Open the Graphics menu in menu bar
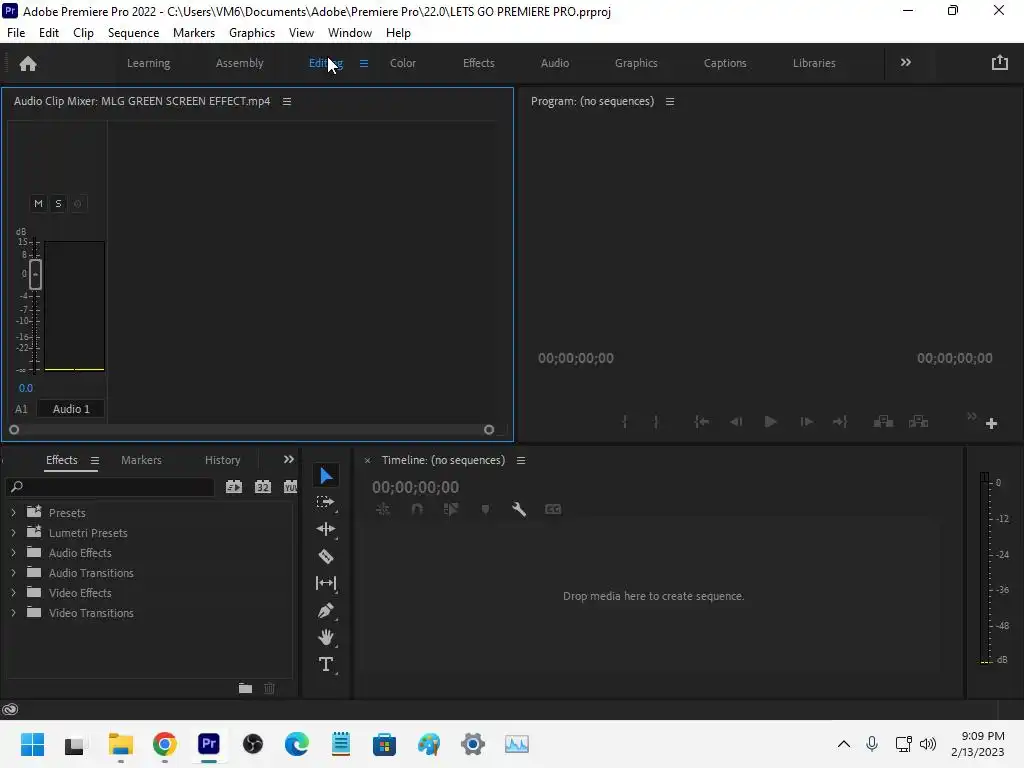 (252, 33)
